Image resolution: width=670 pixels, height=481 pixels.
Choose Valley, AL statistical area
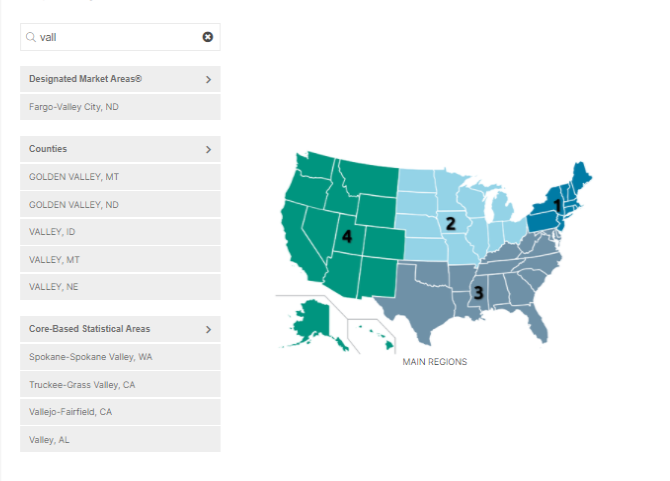[x=120, y=439]
